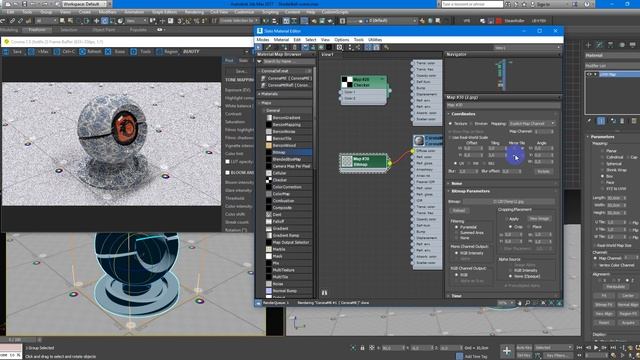Open the Utilities menu in Slate Material Editor
Viewport: 640px width, 360px height.
375,40
